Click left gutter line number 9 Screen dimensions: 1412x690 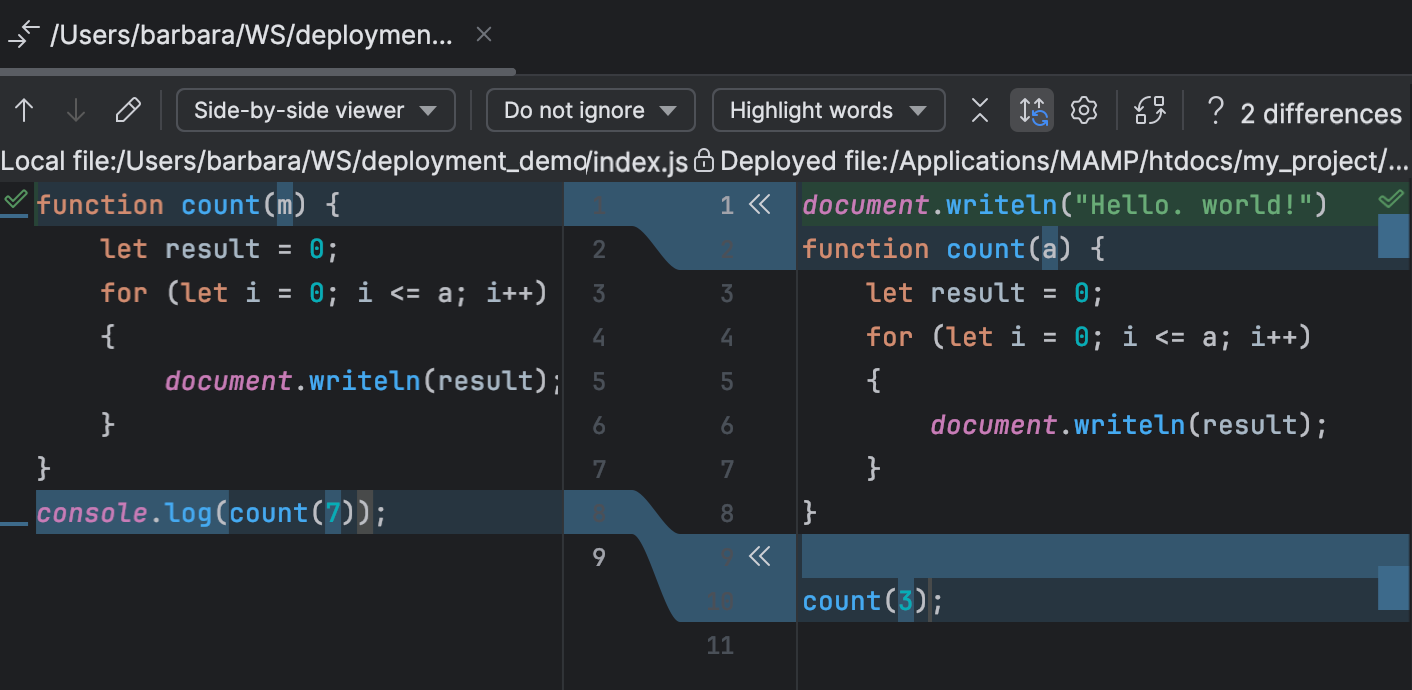click(x=598, y=557)
